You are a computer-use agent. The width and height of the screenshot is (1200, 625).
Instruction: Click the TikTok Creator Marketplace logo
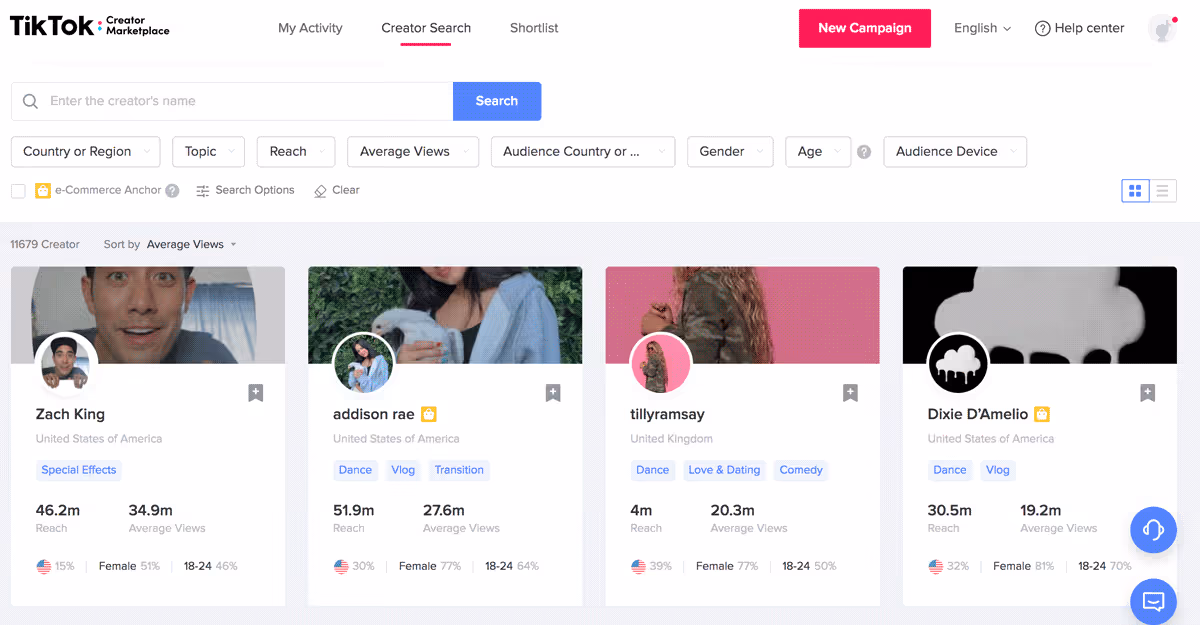tap(89, 27)
